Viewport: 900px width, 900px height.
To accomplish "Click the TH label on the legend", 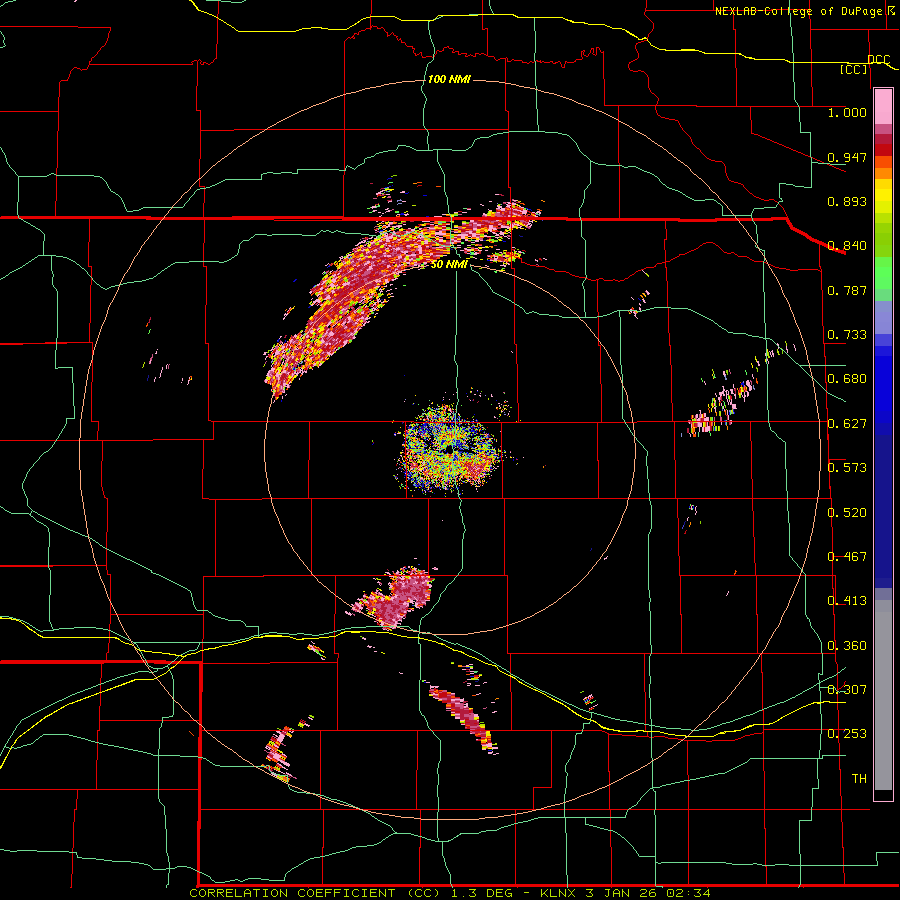I will click(x=859, y=779).
